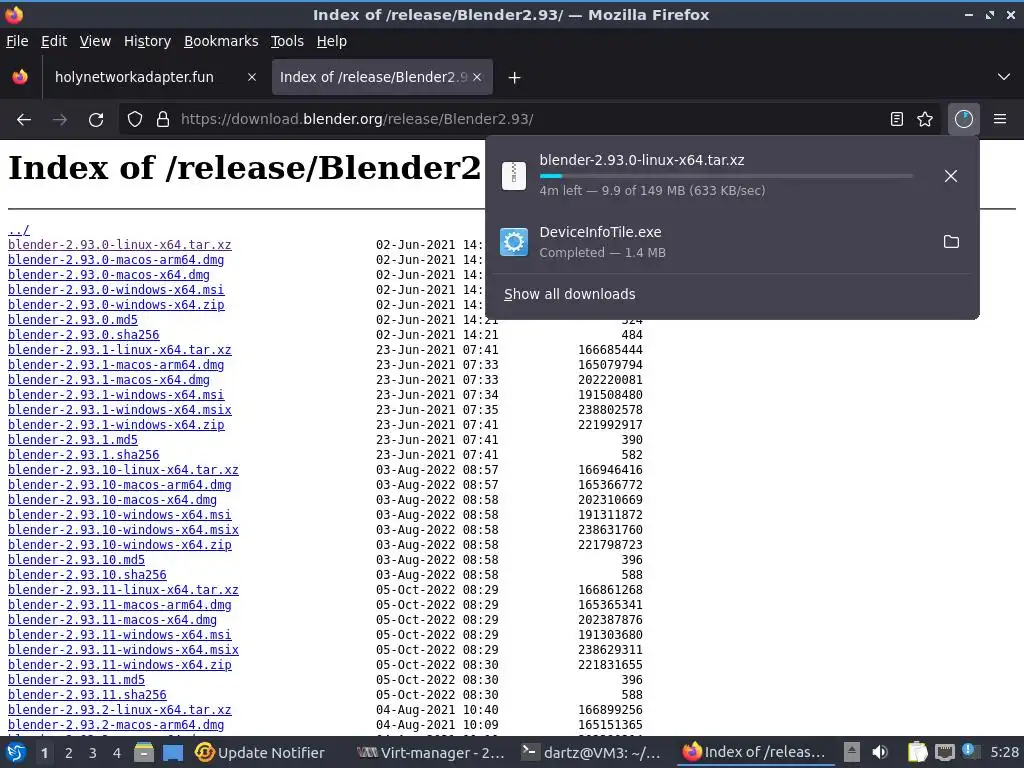1024x768 pixels.
Task: Open the History menu
Action: tap(147, 41)
